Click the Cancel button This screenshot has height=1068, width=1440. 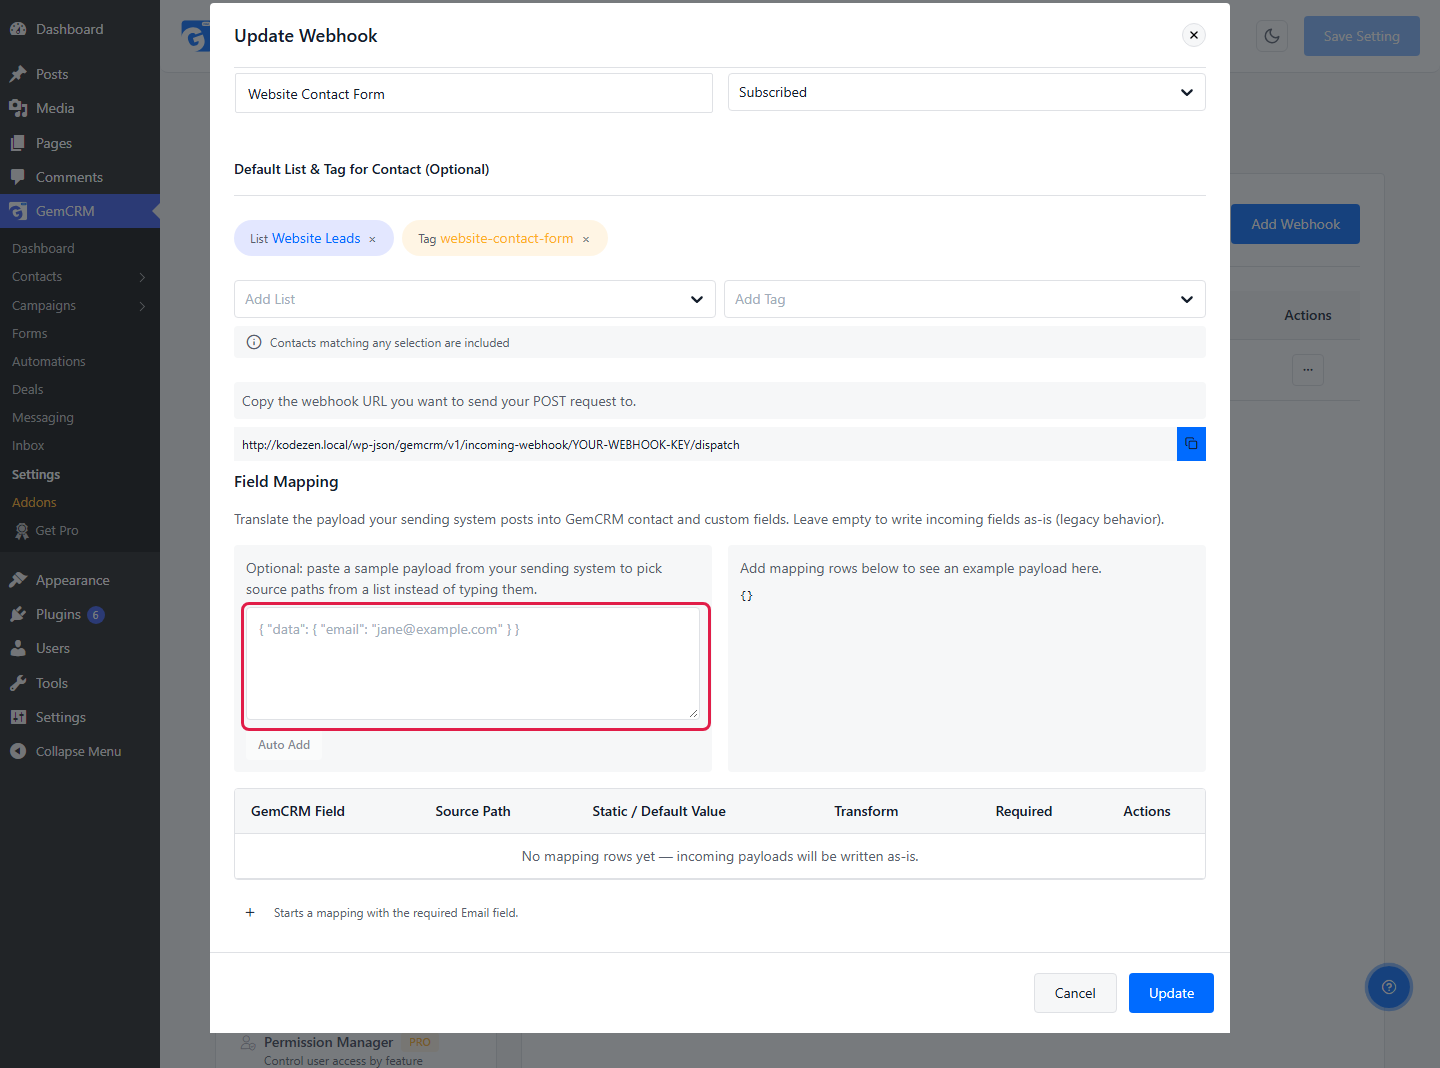[1075, 993]
